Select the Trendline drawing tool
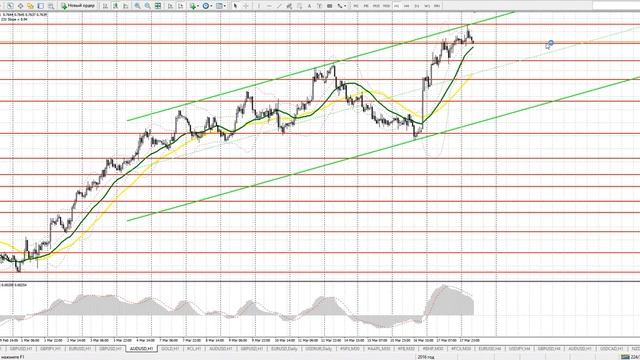The width and height of the screenshot is (640, 360). point(279,6)
